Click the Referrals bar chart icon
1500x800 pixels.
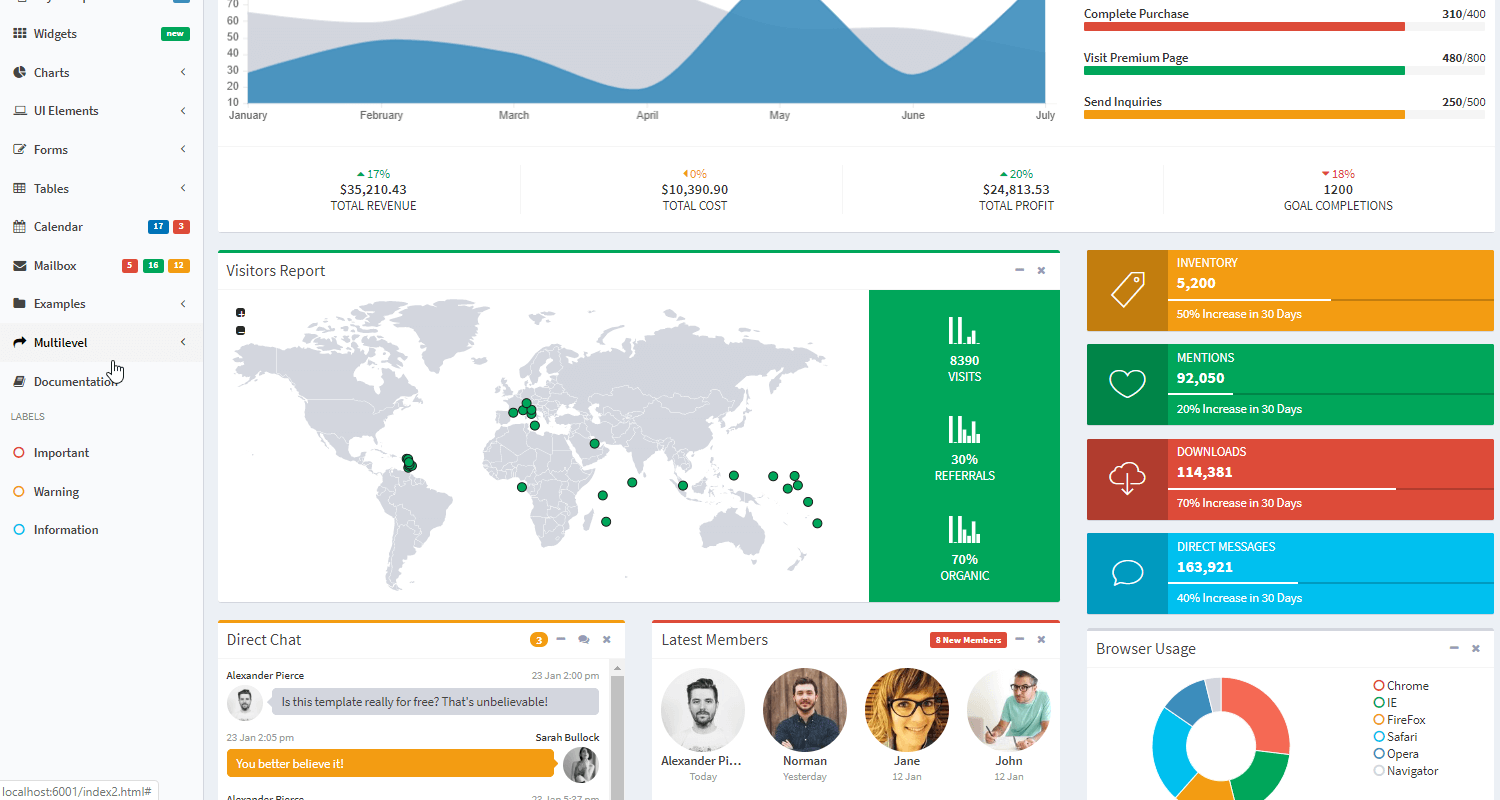964,430
